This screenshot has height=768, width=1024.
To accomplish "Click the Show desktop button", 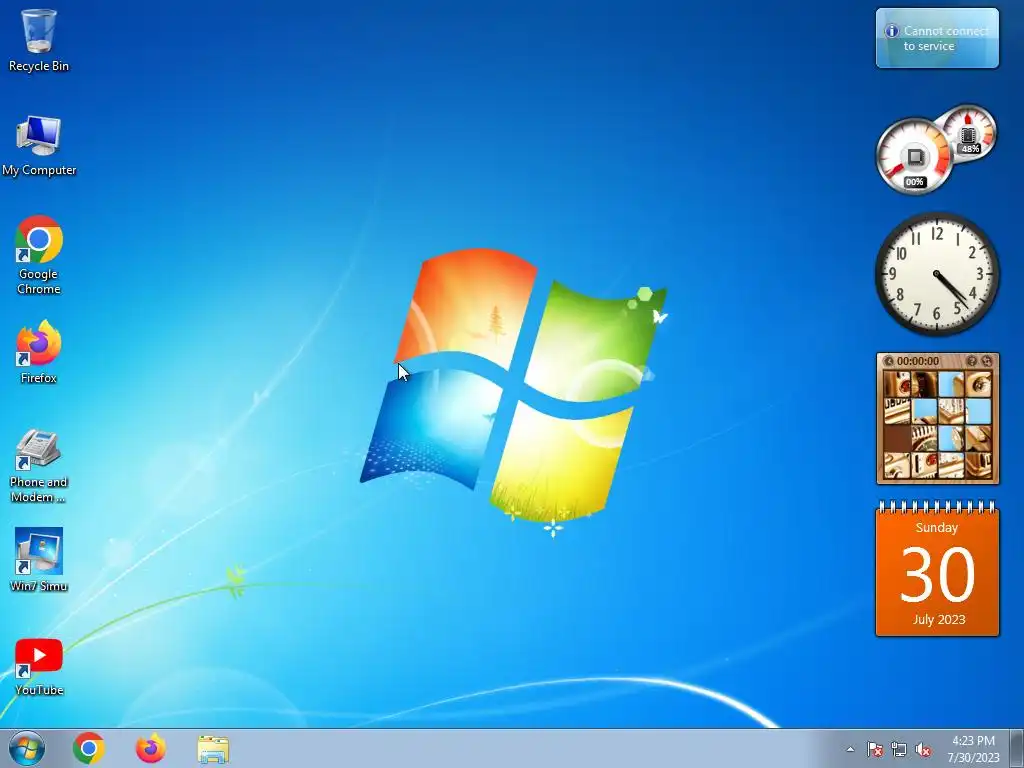I will pyautogui.click(x=1016, y=748).
